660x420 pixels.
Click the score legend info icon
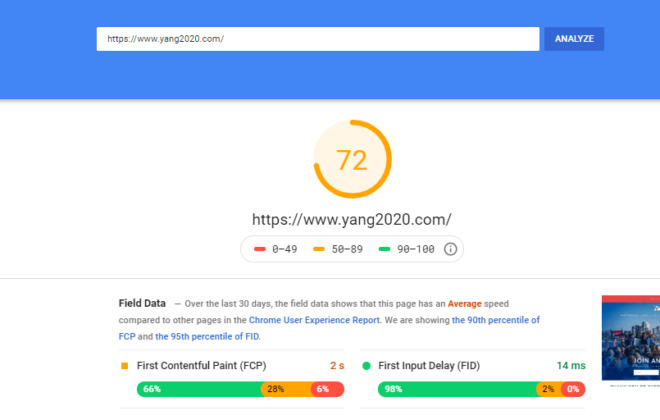(x=450, y=249)
